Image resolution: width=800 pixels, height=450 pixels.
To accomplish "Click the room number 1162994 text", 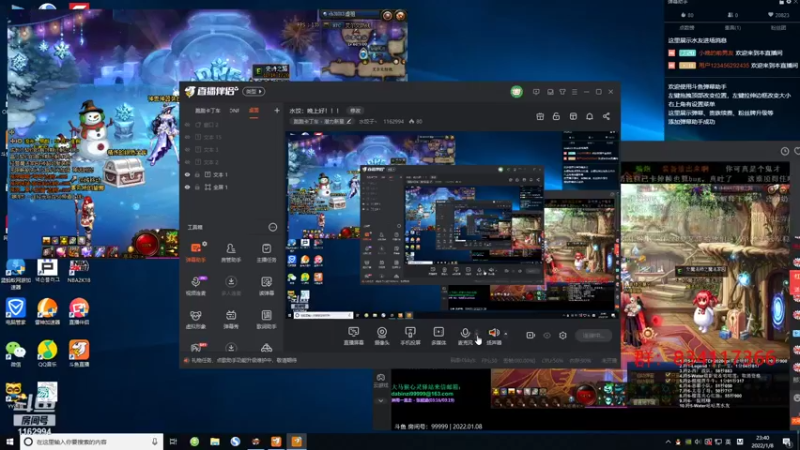I will click(393, 121).
